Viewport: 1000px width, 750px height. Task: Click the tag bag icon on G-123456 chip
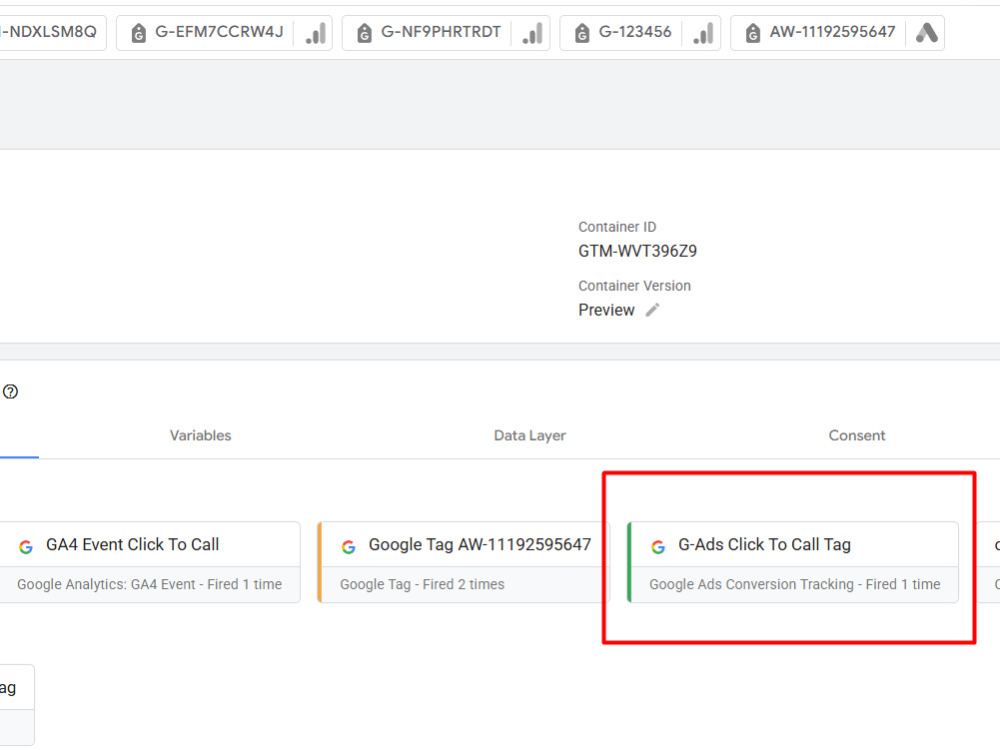tap(582, 33)
